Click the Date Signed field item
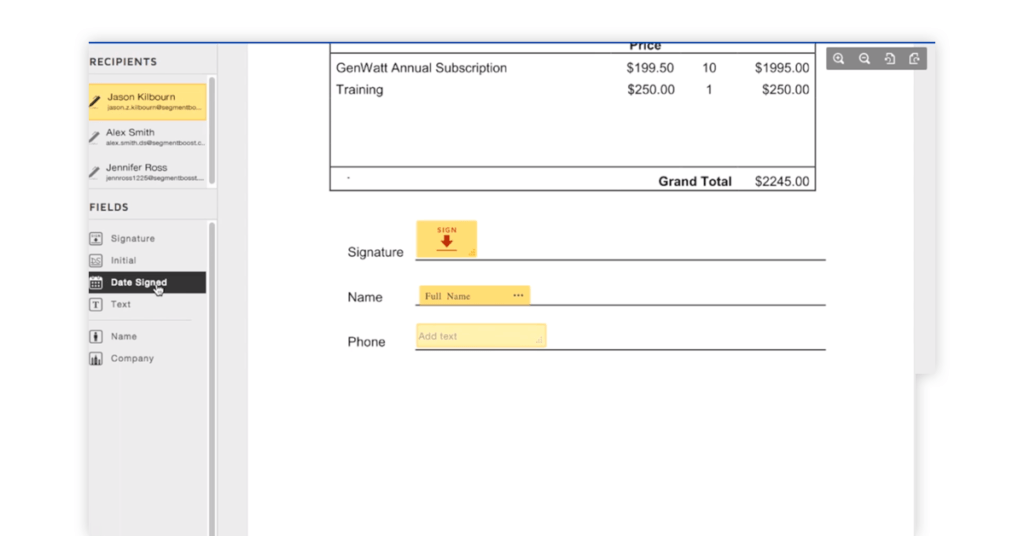Image resolution: width=1024 pixels, height=536 pixels. [x=147, y=282]
